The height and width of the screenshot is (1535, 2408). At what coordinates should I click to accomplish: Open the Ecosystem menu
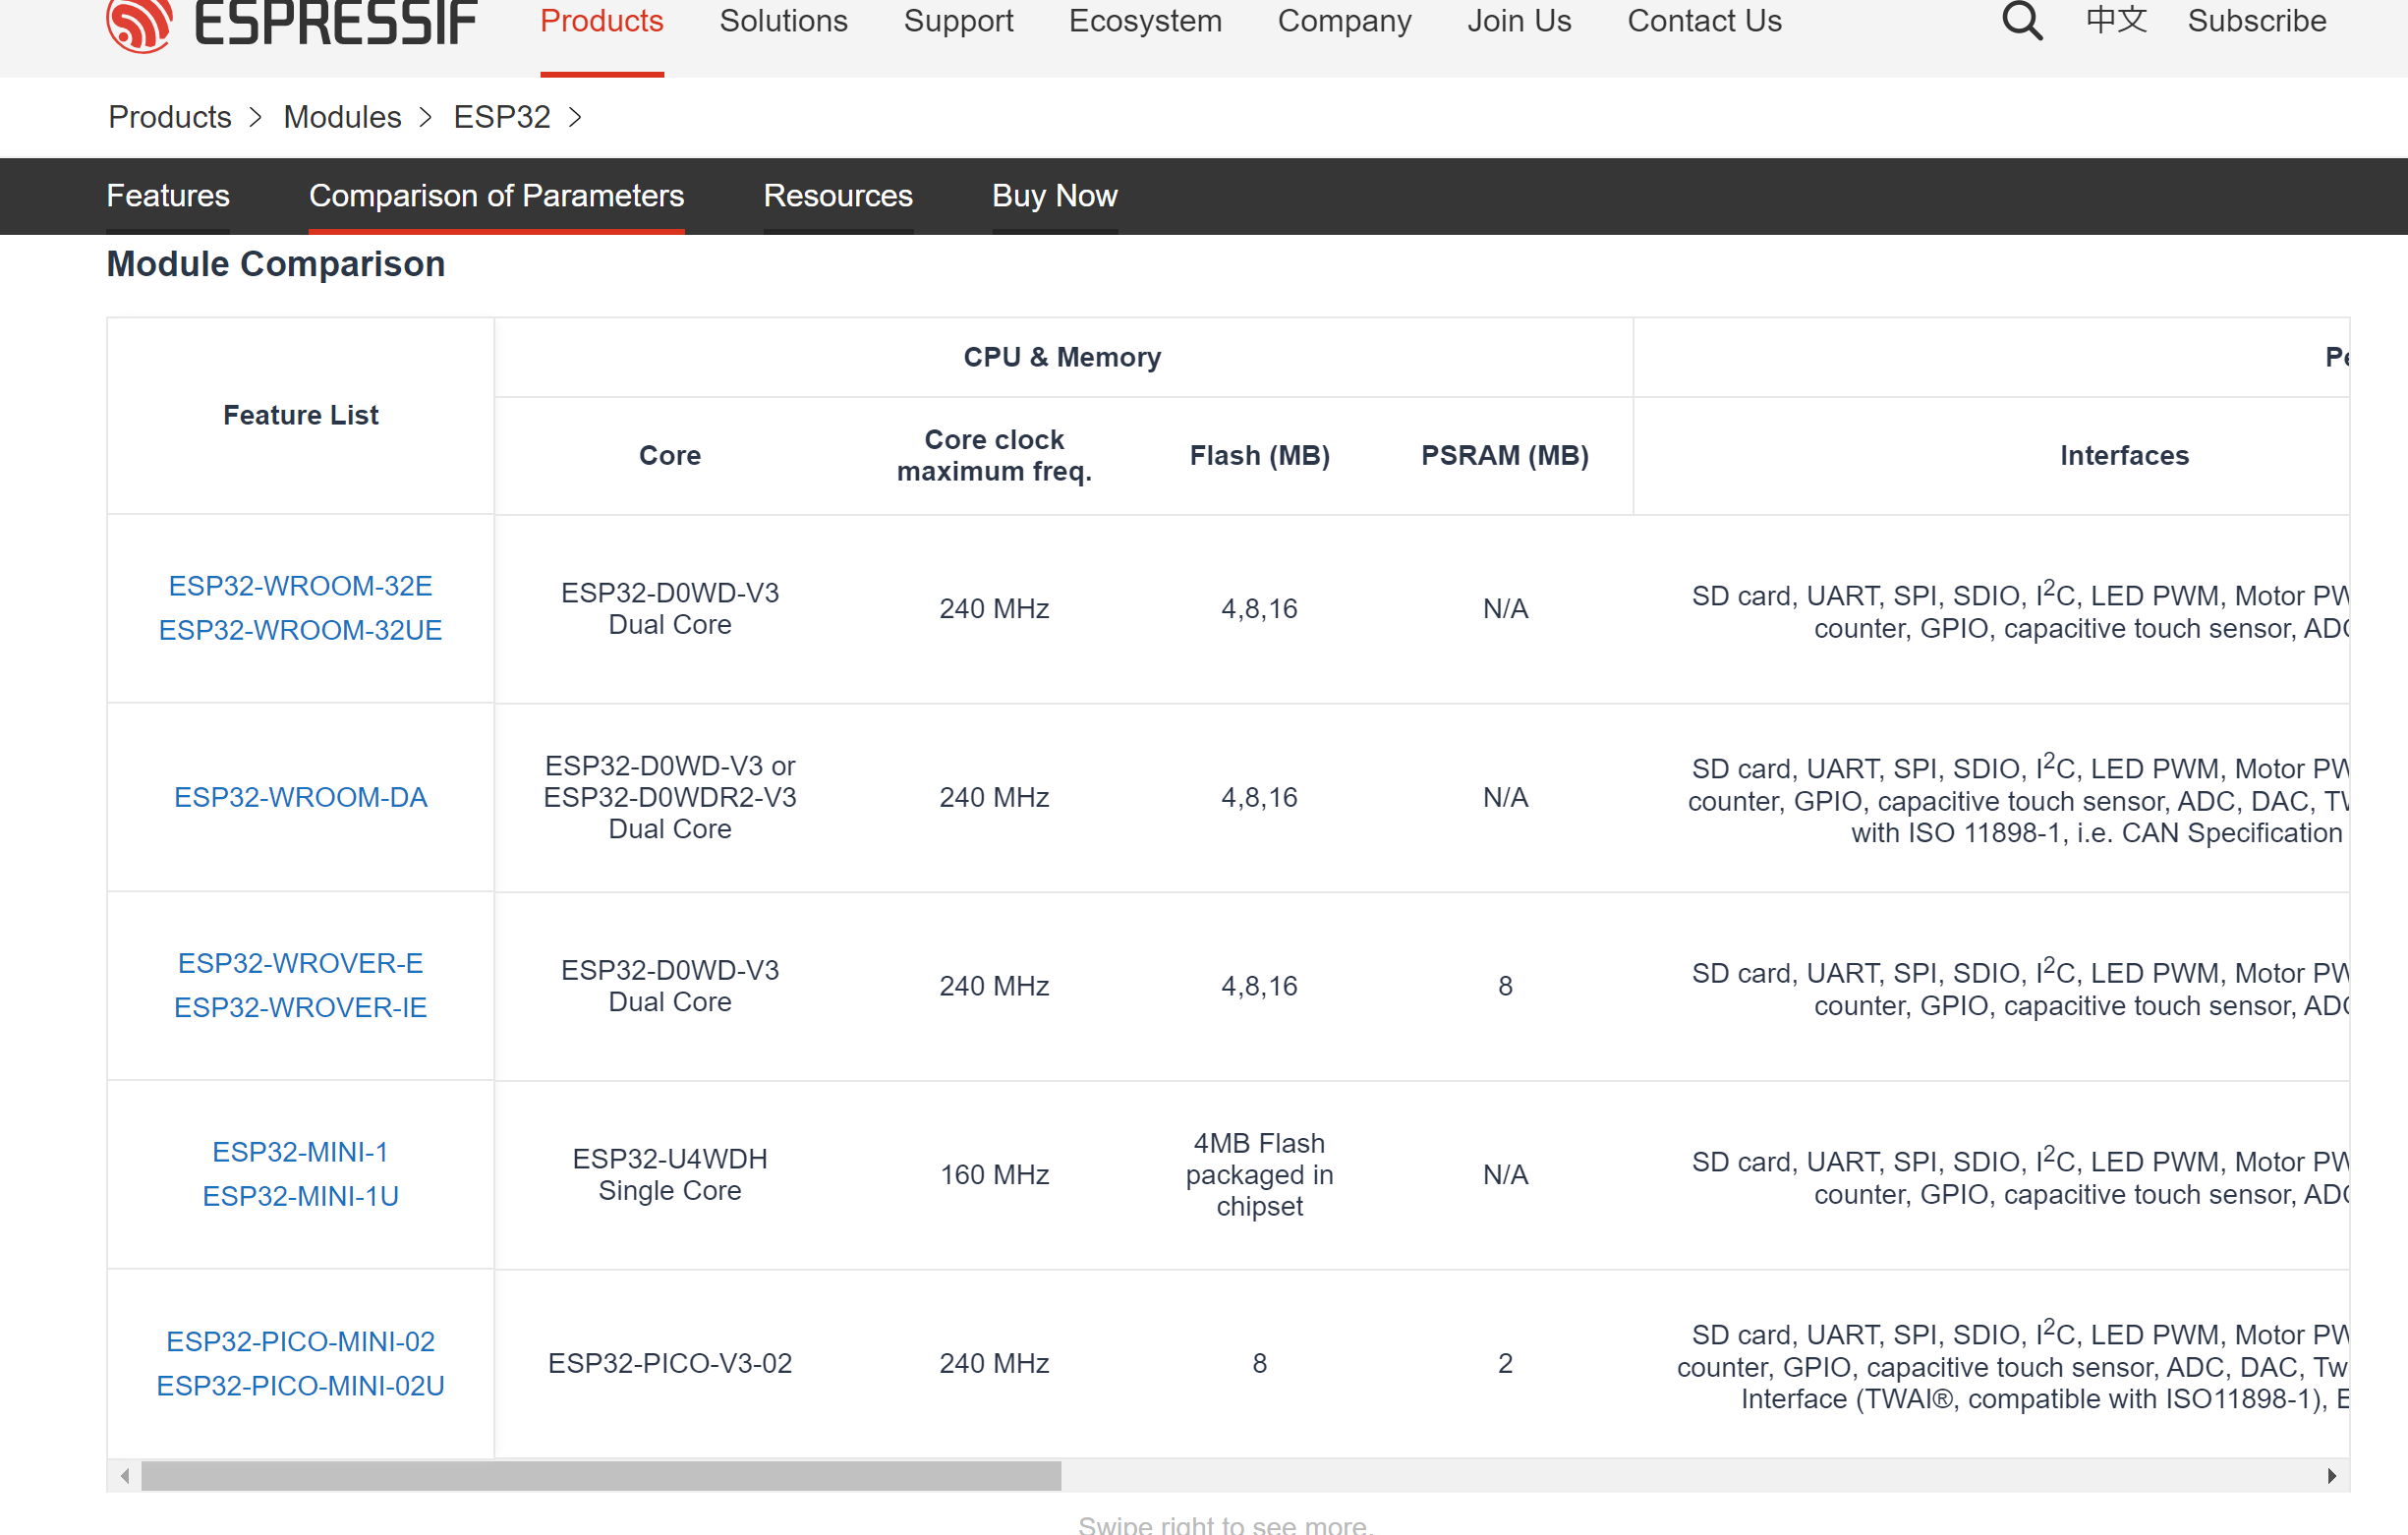(1145, 21)
